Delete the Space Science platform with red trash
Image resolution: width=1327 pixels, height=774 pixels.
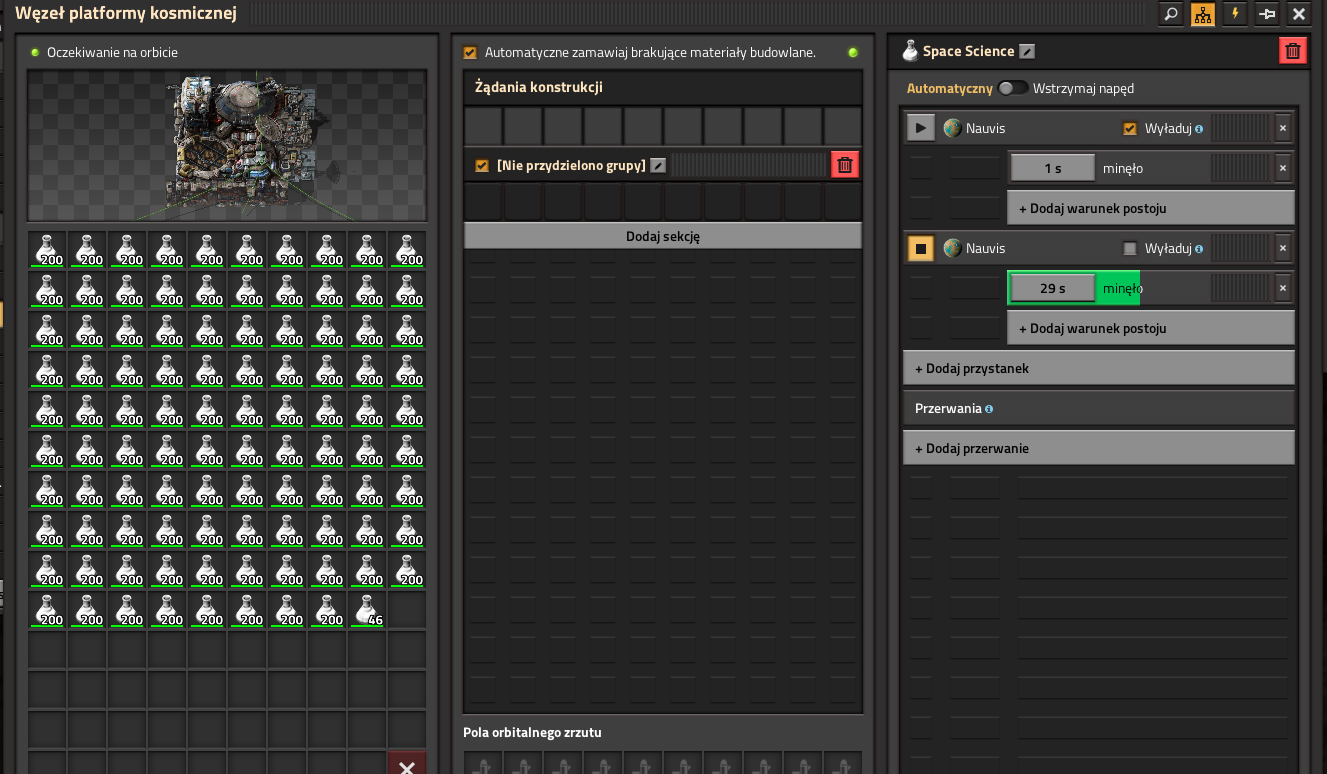pos(1292,51)
